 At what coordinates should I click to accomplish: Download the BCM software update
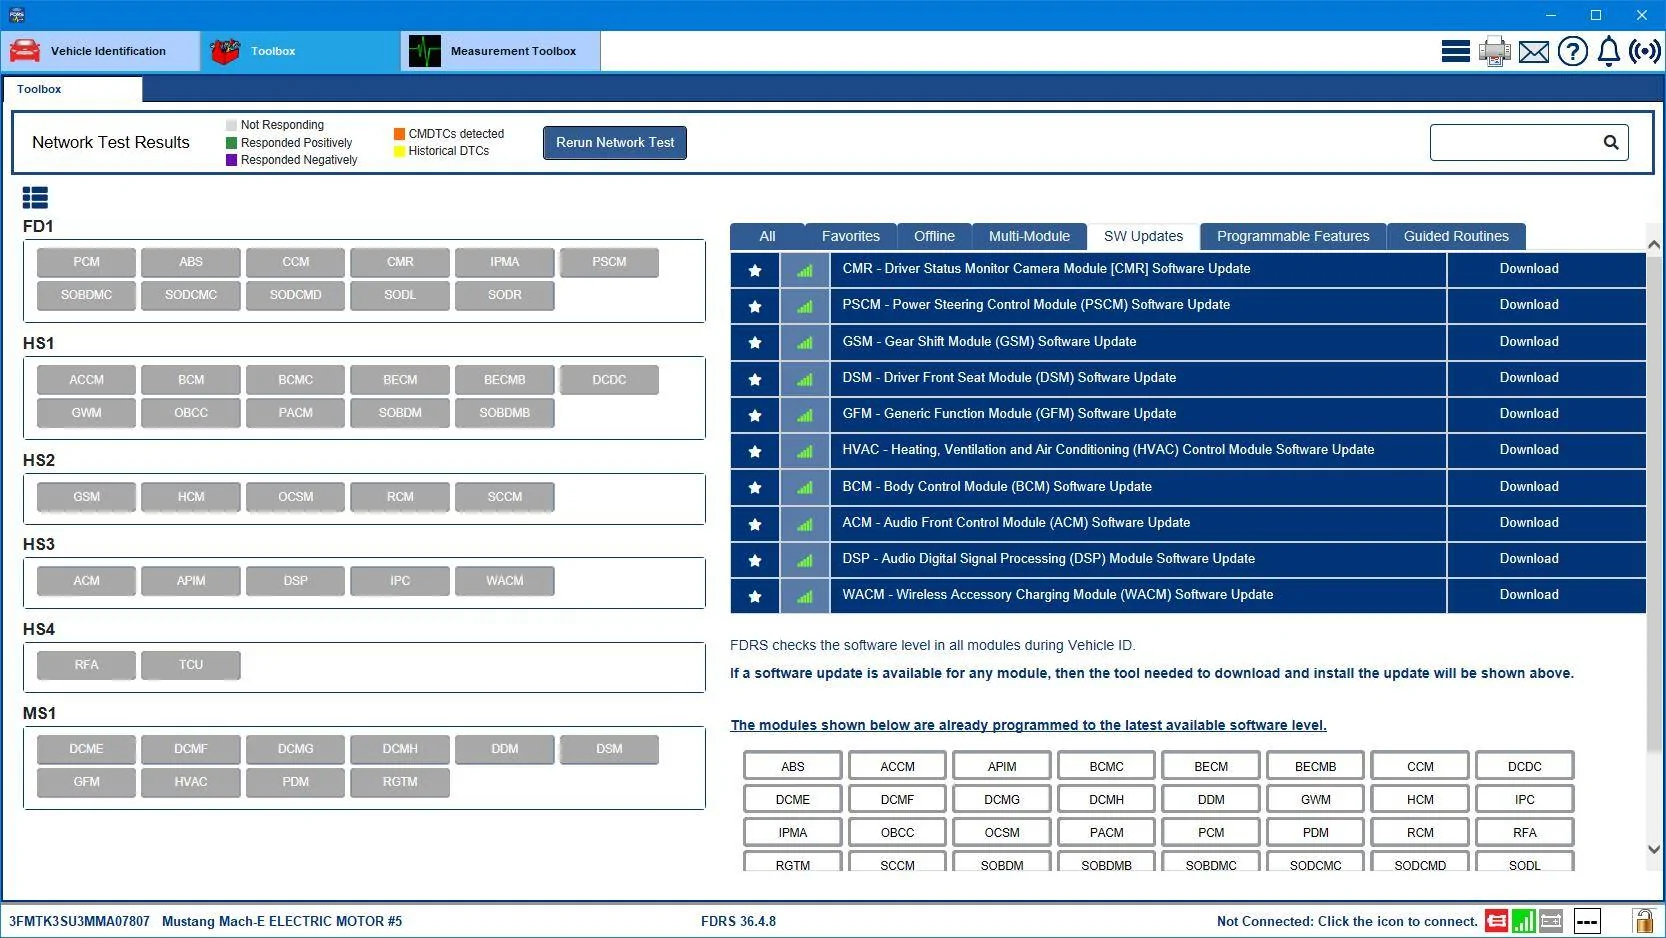click(1529, 487)
